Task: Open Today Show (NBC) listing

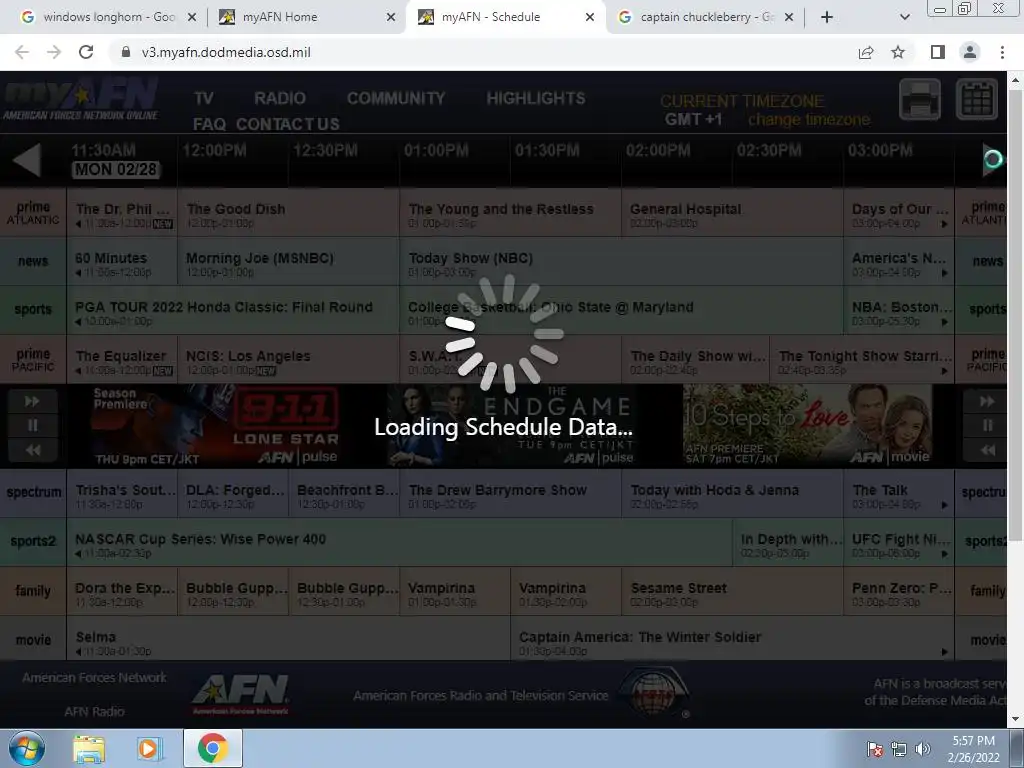Action: tap(621, 261)
